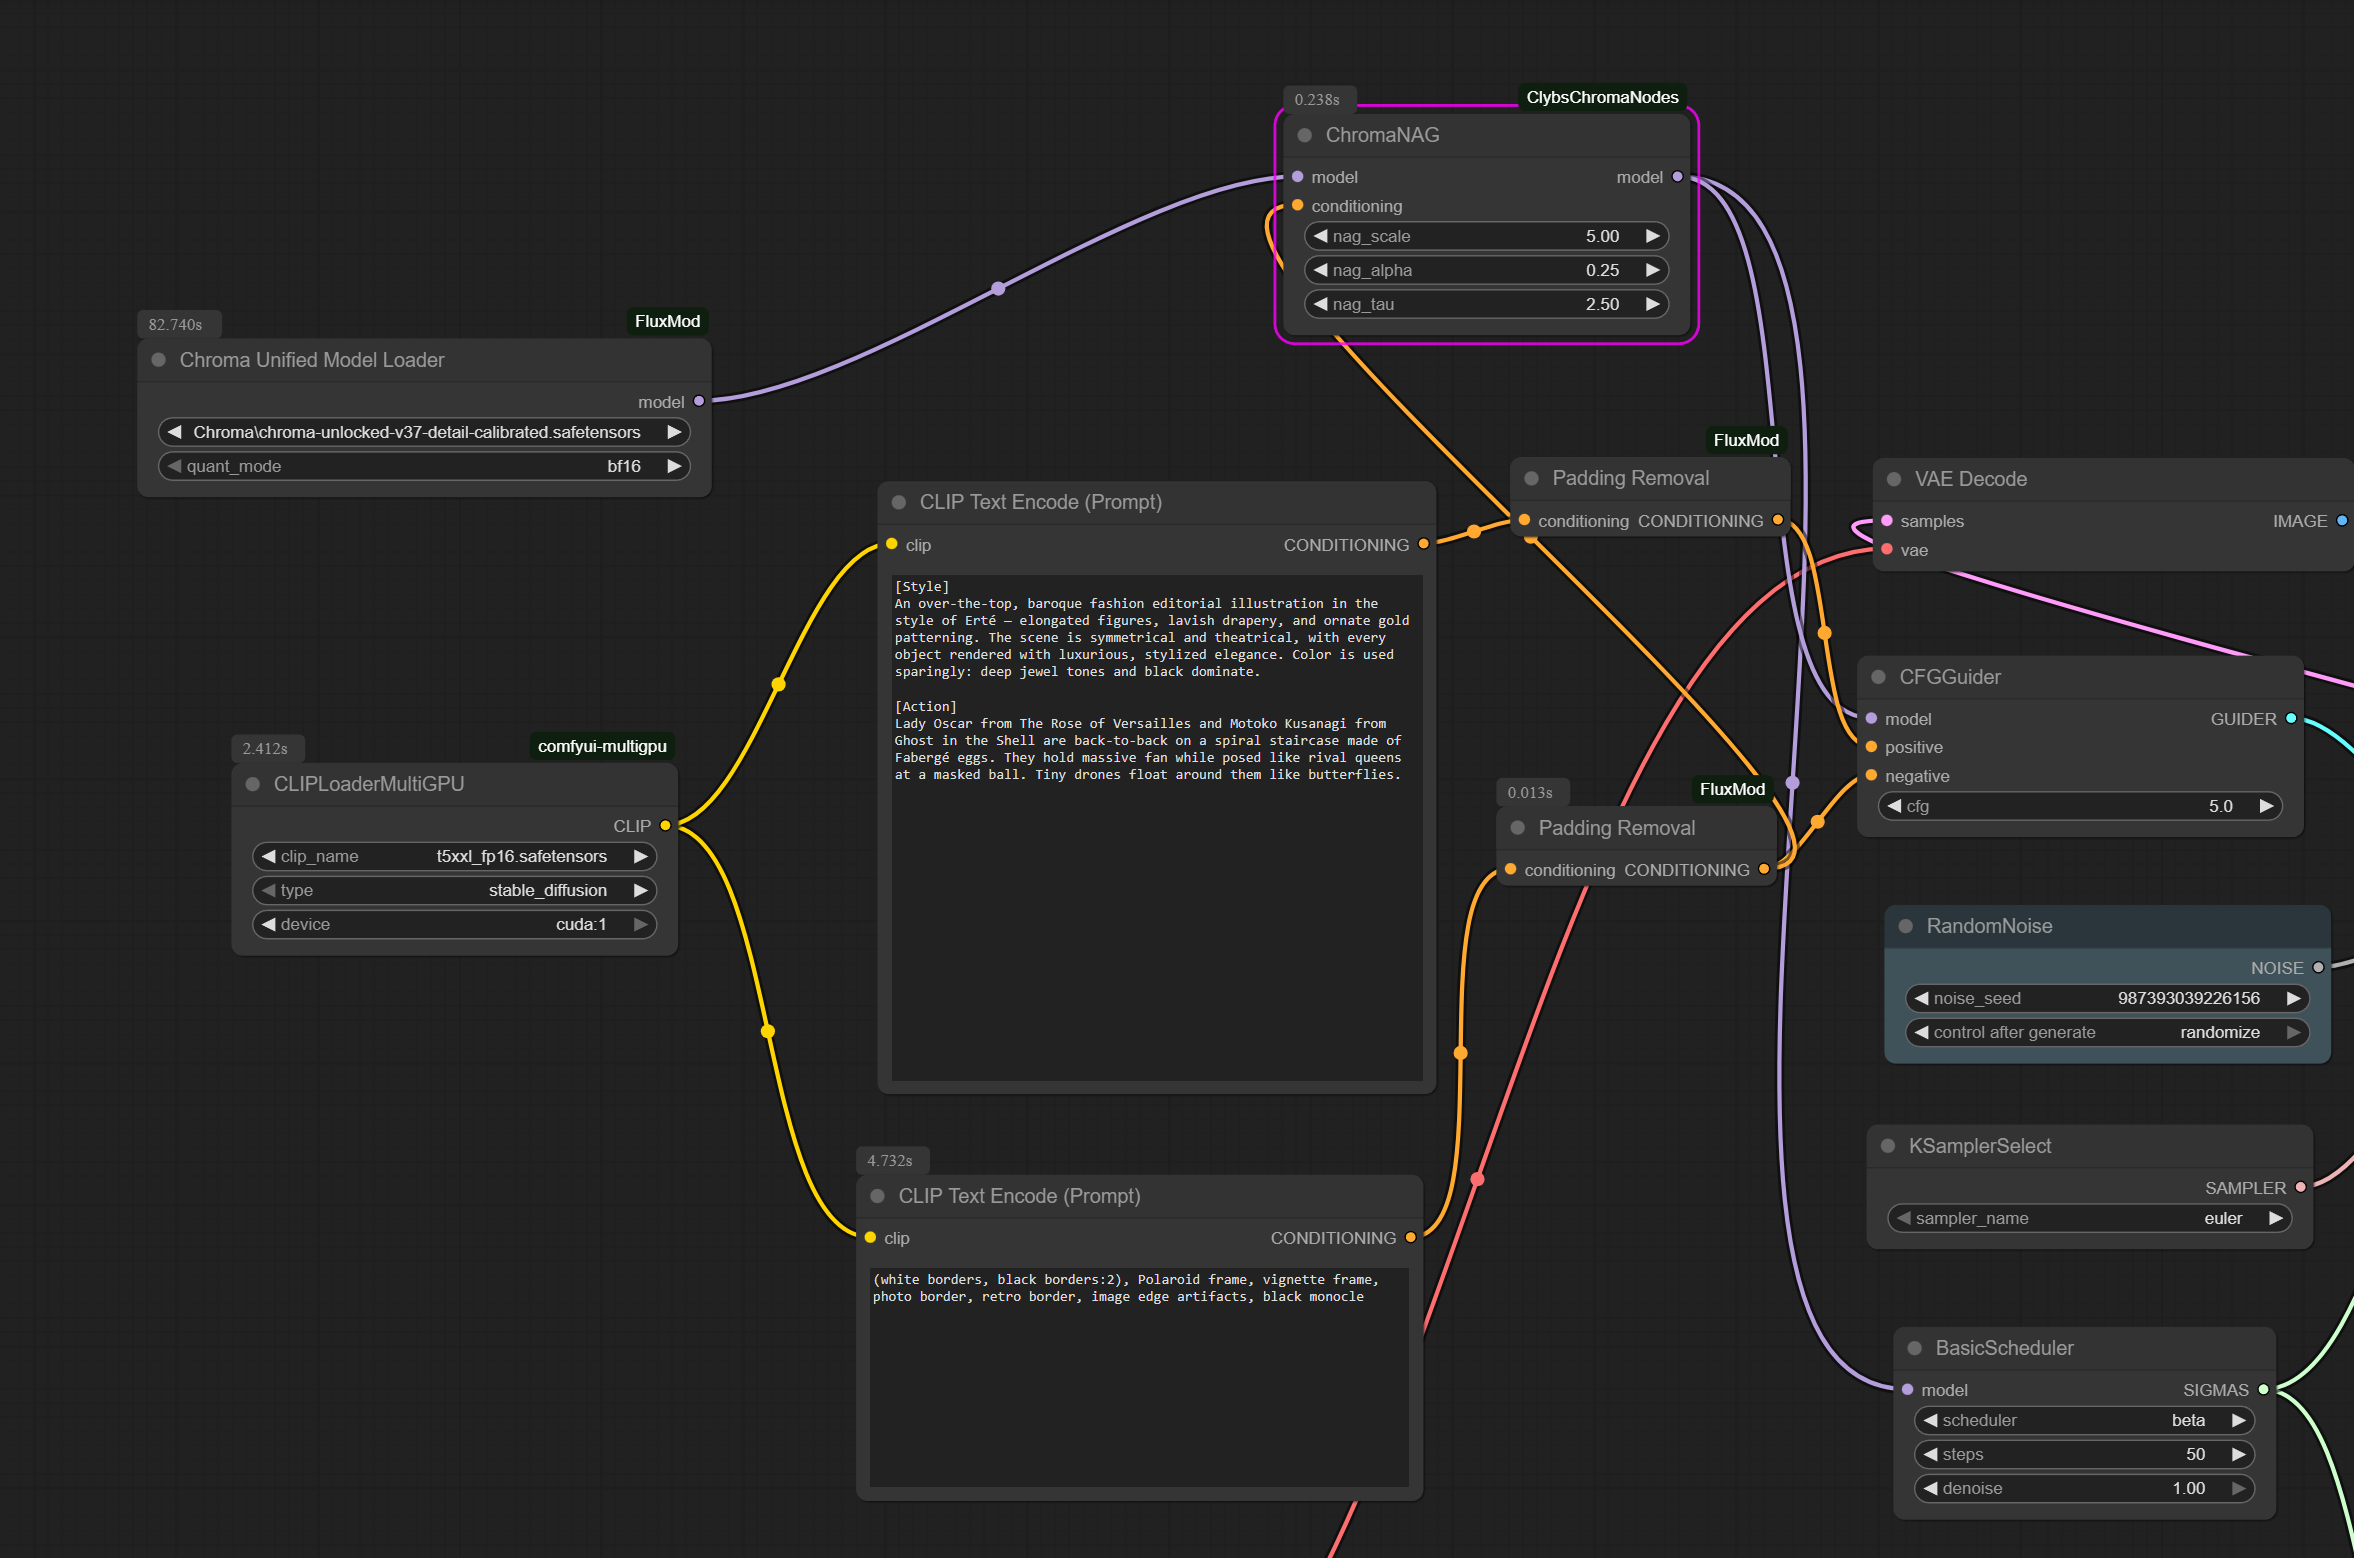Image resolution: width=2354 pixels, height=1558 pixels.
Task: Click the ClybsChromaNodes badge
Action: (1602, 97)
